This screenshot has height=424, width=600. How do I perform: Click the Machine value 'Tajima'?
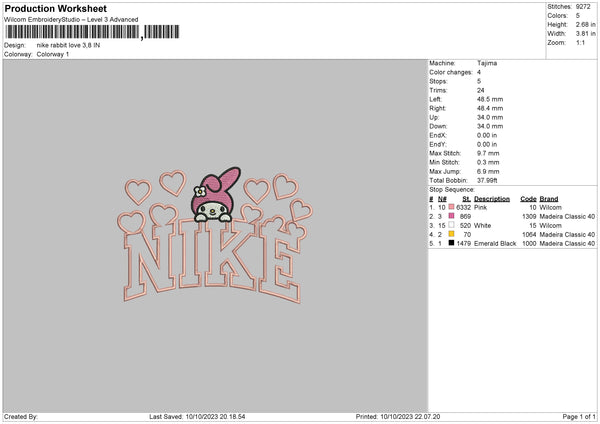[487, 63]
